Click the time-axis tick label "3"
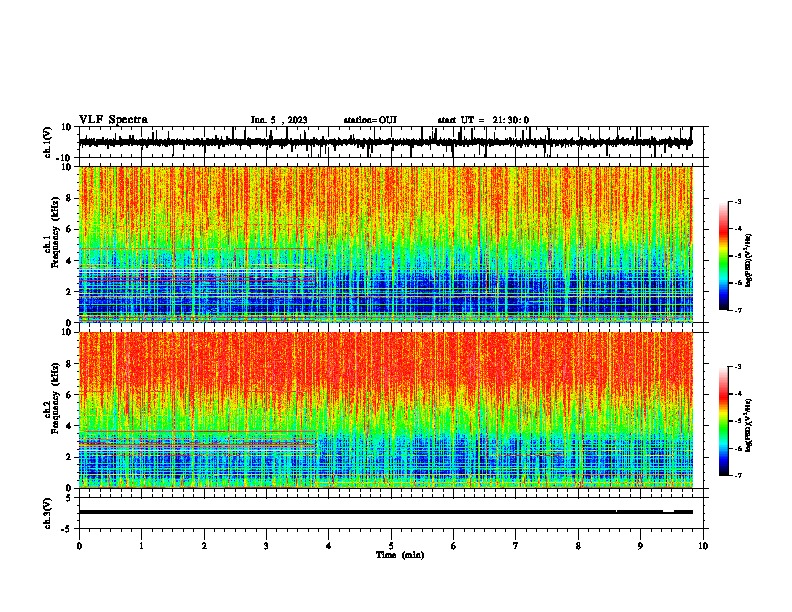 pyautogui.click(x=266, y=546)
